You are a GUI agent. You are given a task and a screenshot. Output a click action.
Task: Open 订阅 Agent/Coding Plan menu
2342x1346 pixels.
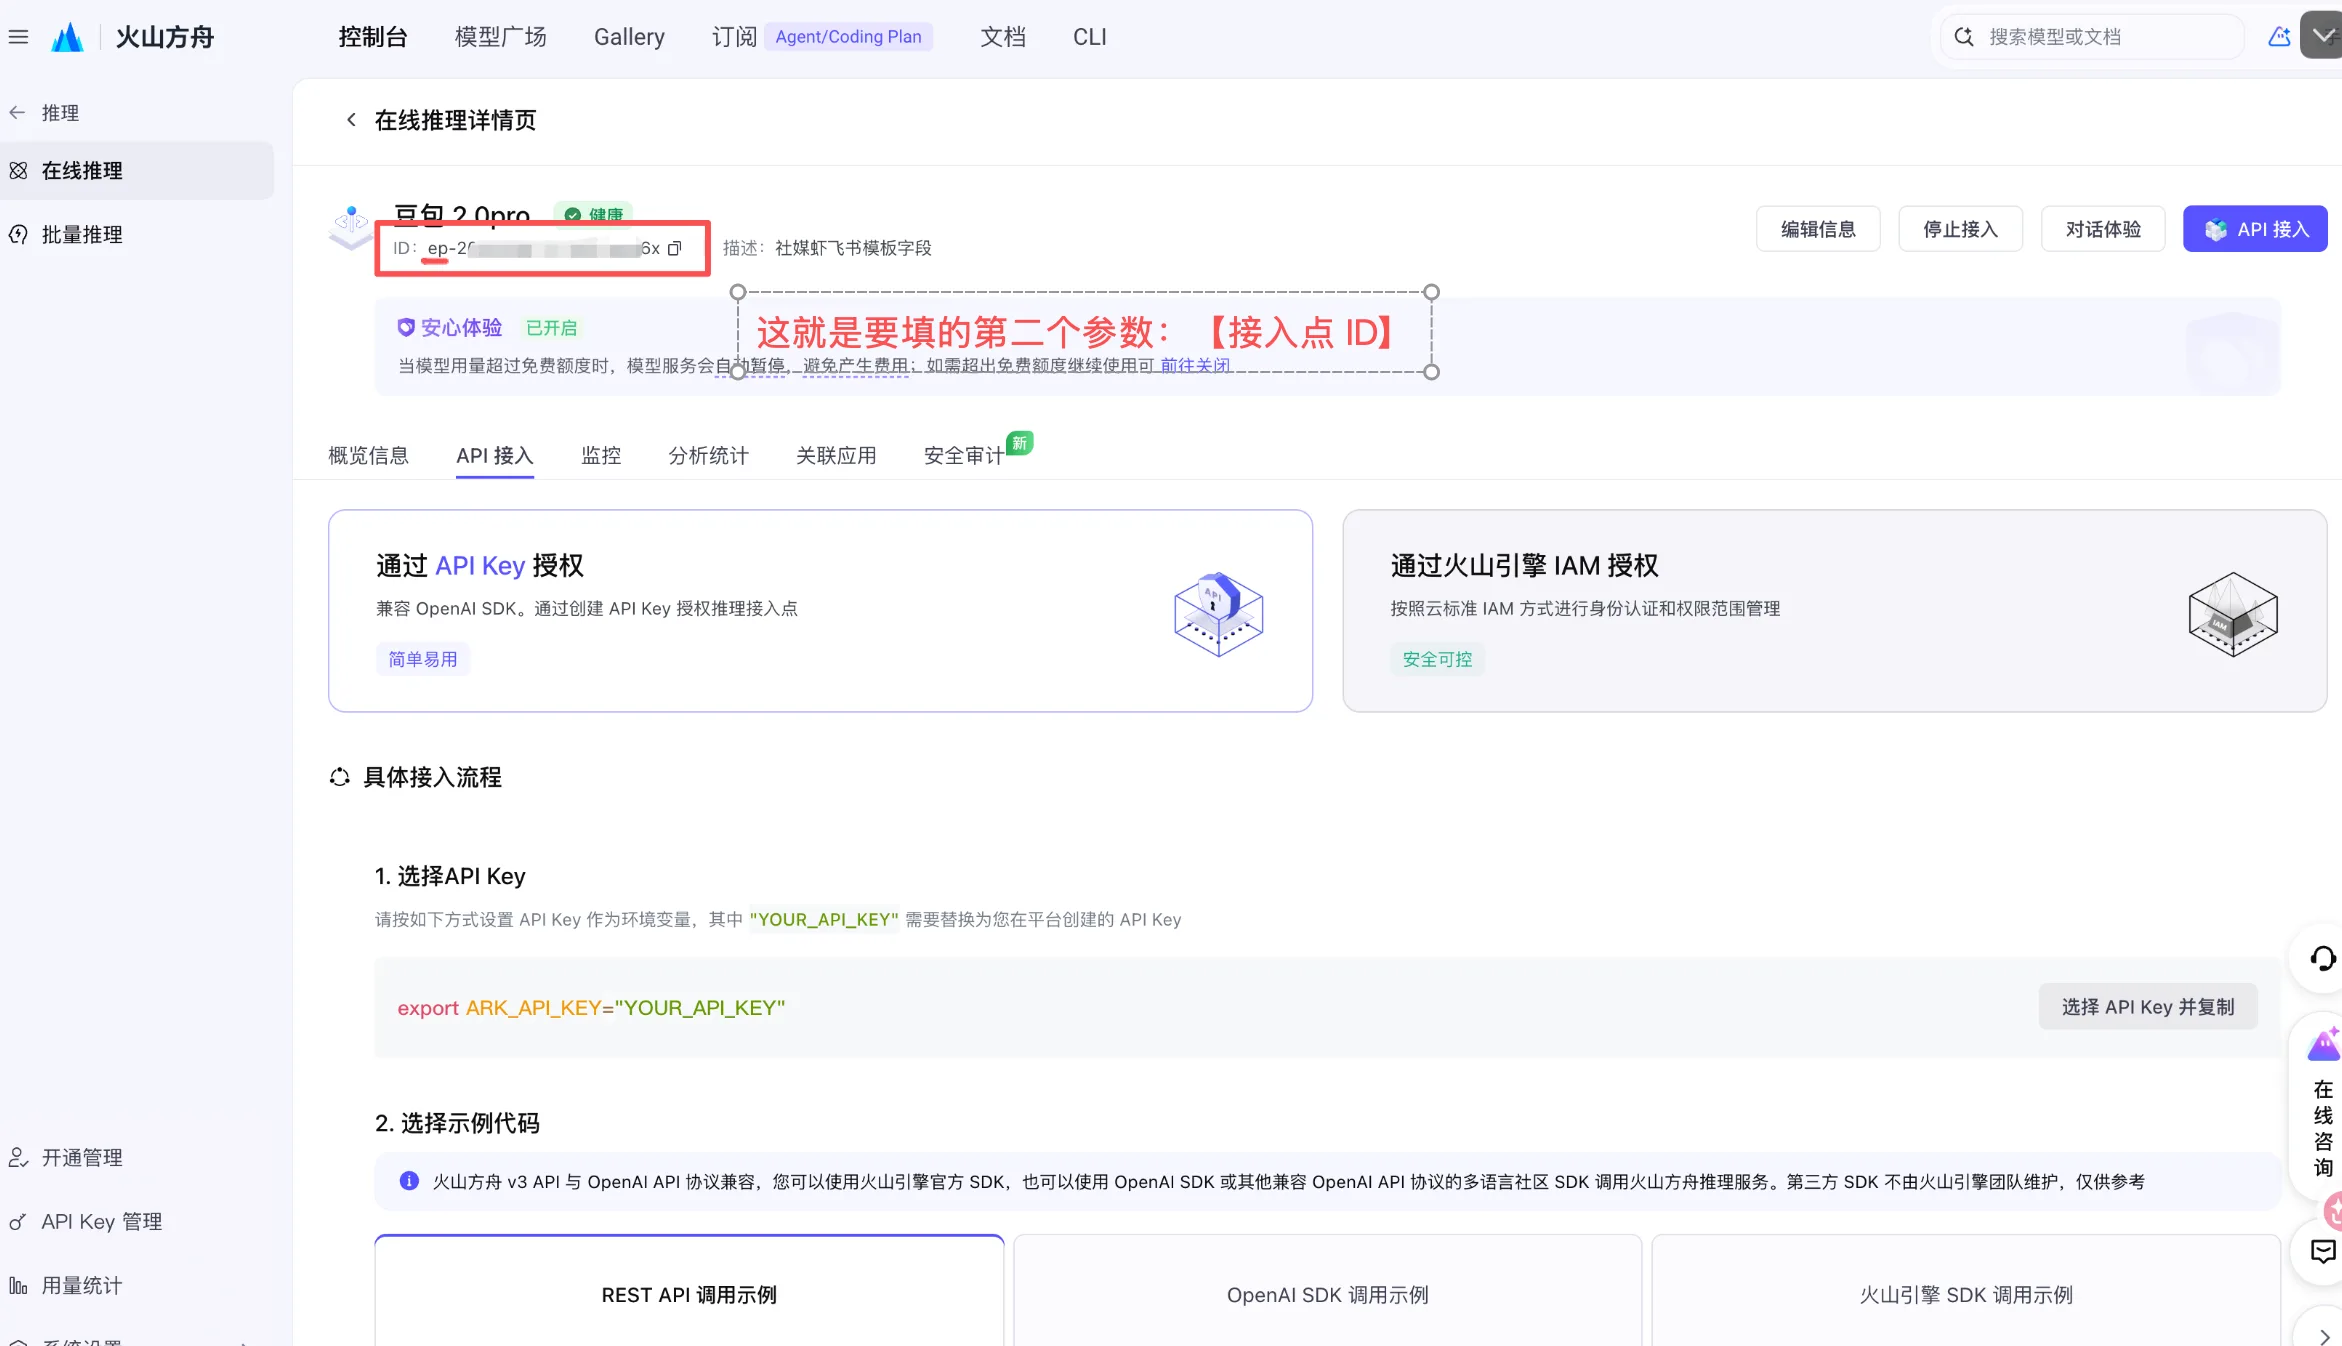(822, 37)
